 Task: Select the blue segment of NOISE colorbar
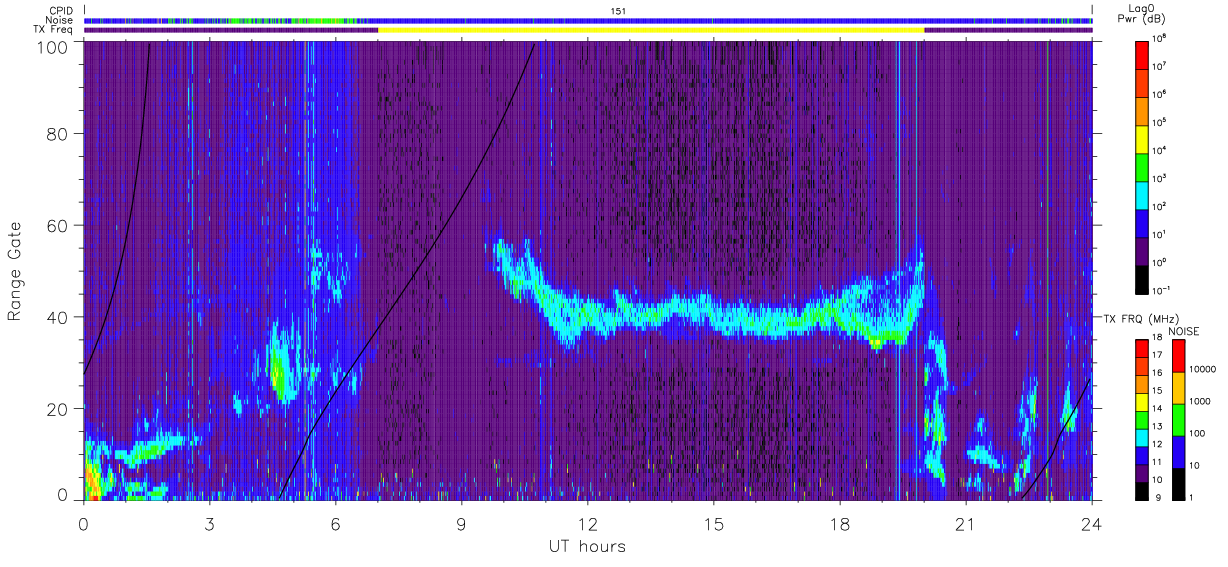[x=1178, y=452]
